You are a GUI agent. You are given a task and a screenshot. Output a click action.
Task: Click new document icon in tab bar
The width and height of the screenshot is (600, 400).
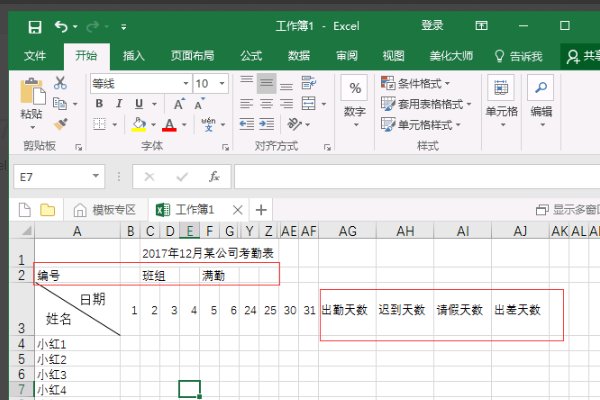point(25,210)
